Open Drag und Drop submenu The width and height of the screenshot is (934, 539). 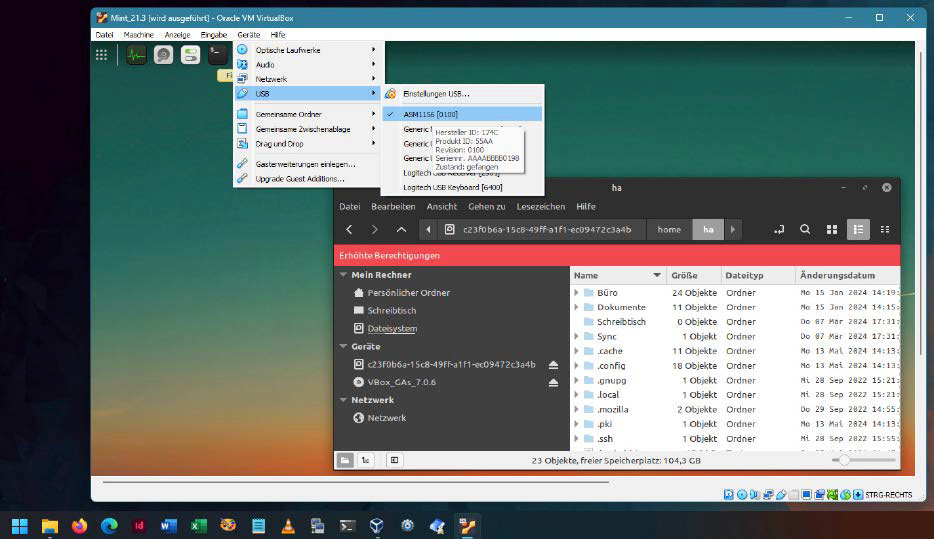coord(307,144)
